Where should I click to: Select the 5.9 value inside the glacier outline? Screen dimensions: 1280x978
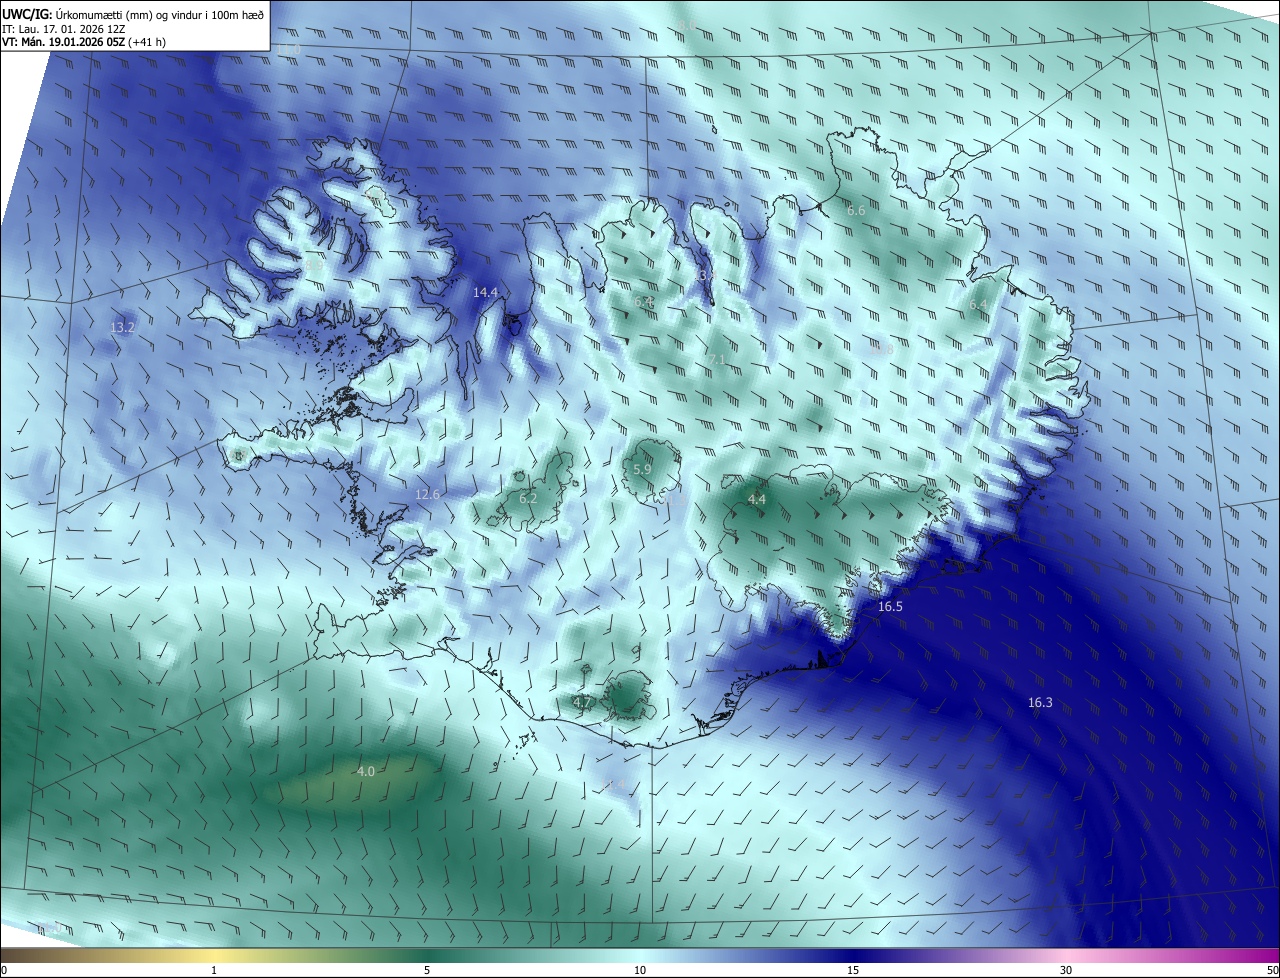coord(643,469)
